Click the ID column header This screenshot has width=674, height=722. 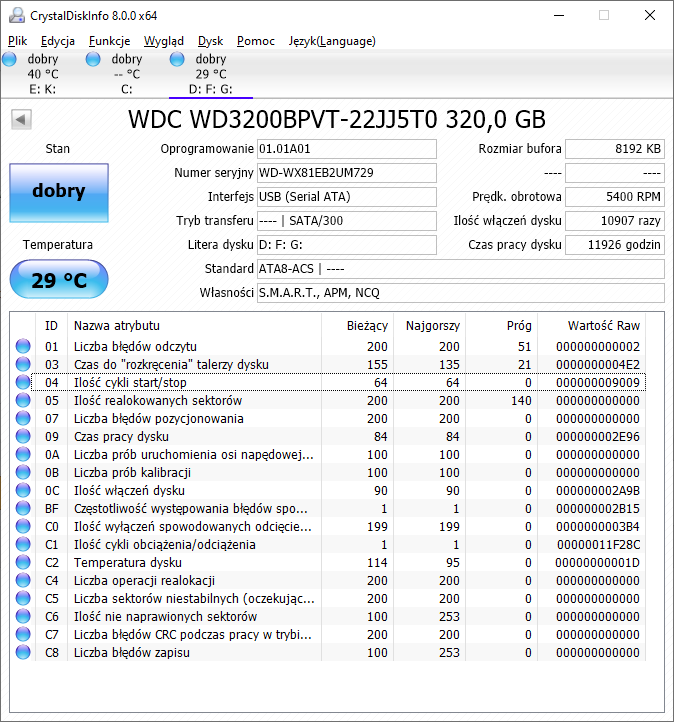52,326
